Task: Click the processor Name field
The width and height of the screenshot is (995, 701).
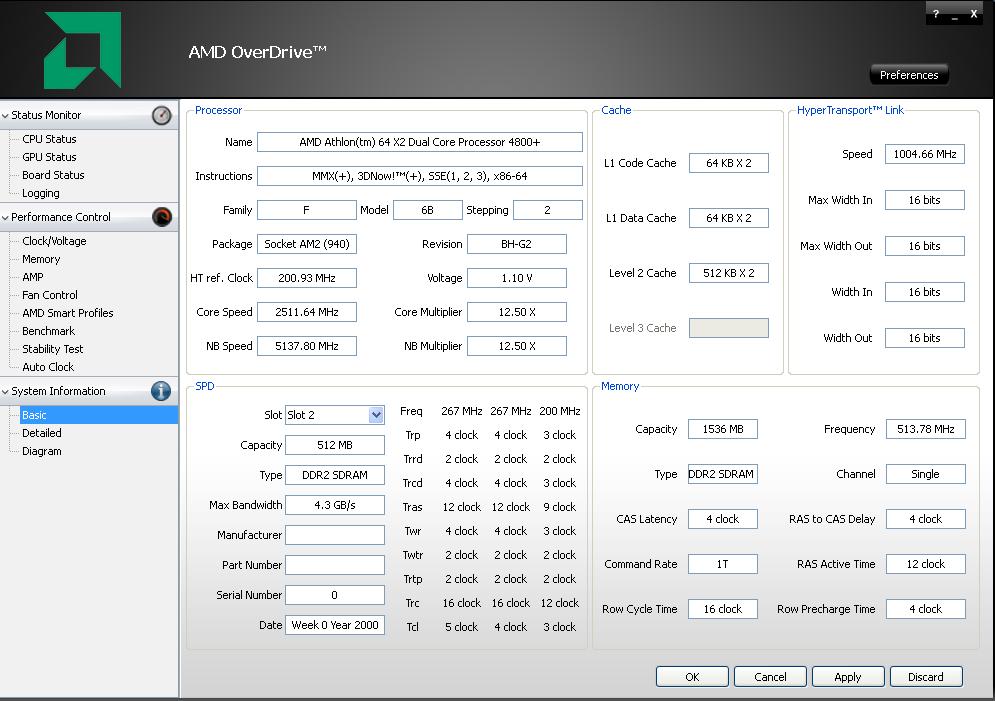Action: (419, 142)
